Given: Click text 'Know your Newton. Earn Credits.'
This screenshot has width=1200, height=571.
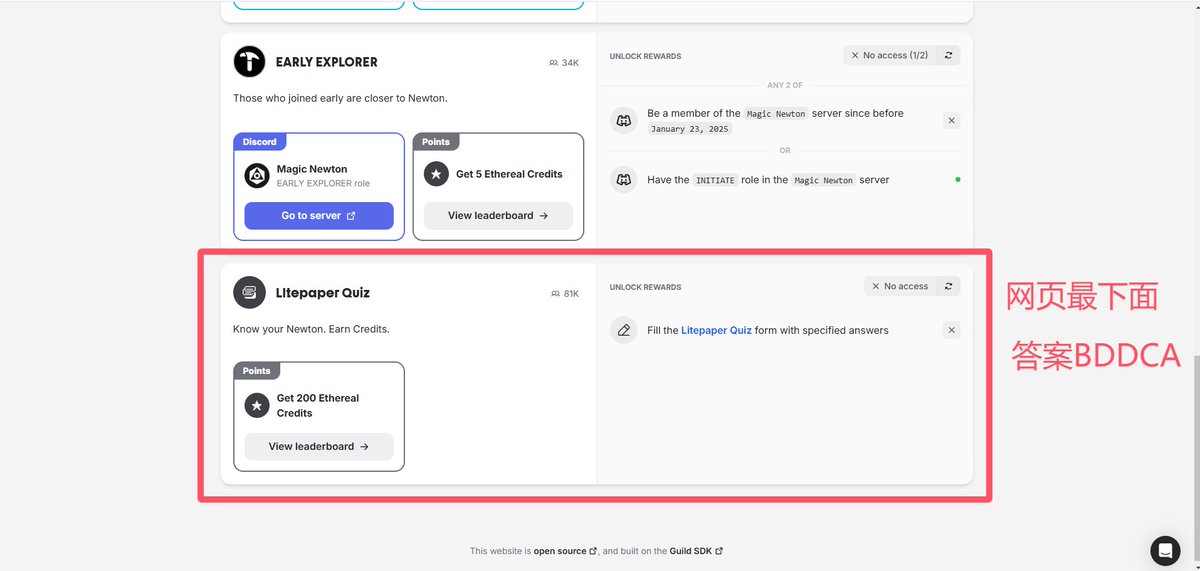Looking at the screenshot, I should (311, 329).
